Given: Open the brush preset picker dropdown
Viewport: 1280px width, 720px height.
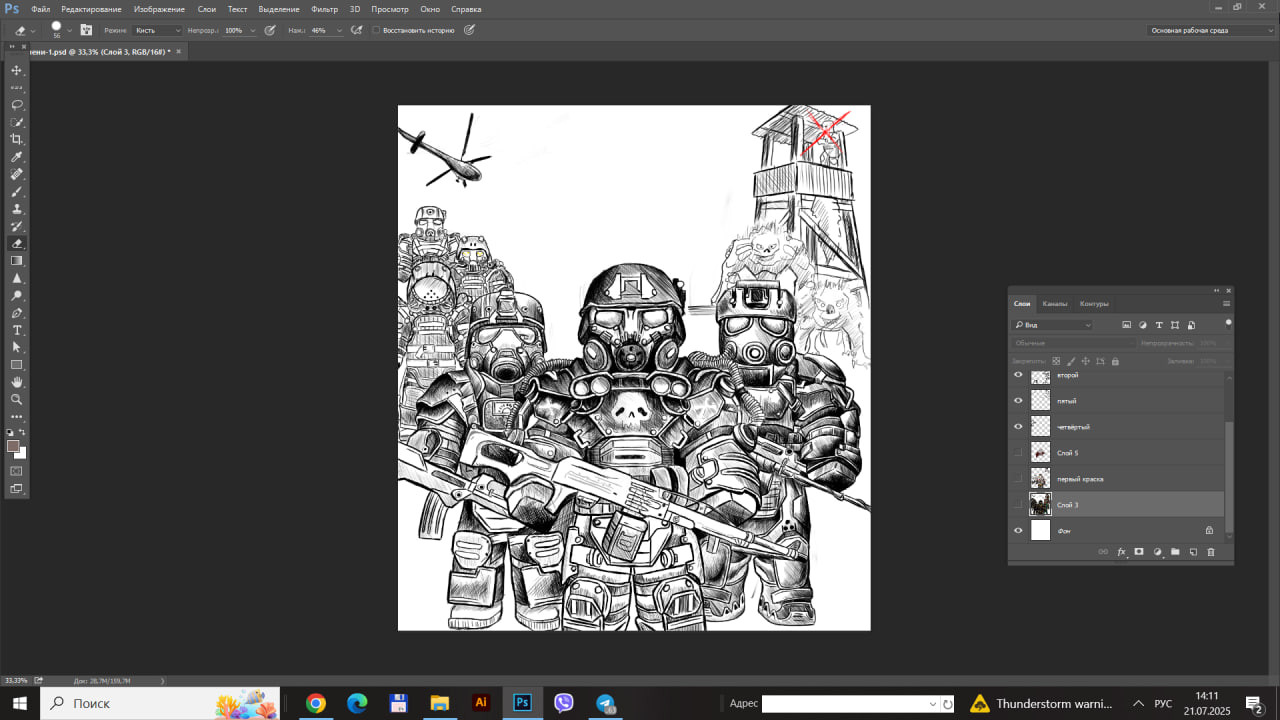Looking at the screenshot, I should pos(69,30).
